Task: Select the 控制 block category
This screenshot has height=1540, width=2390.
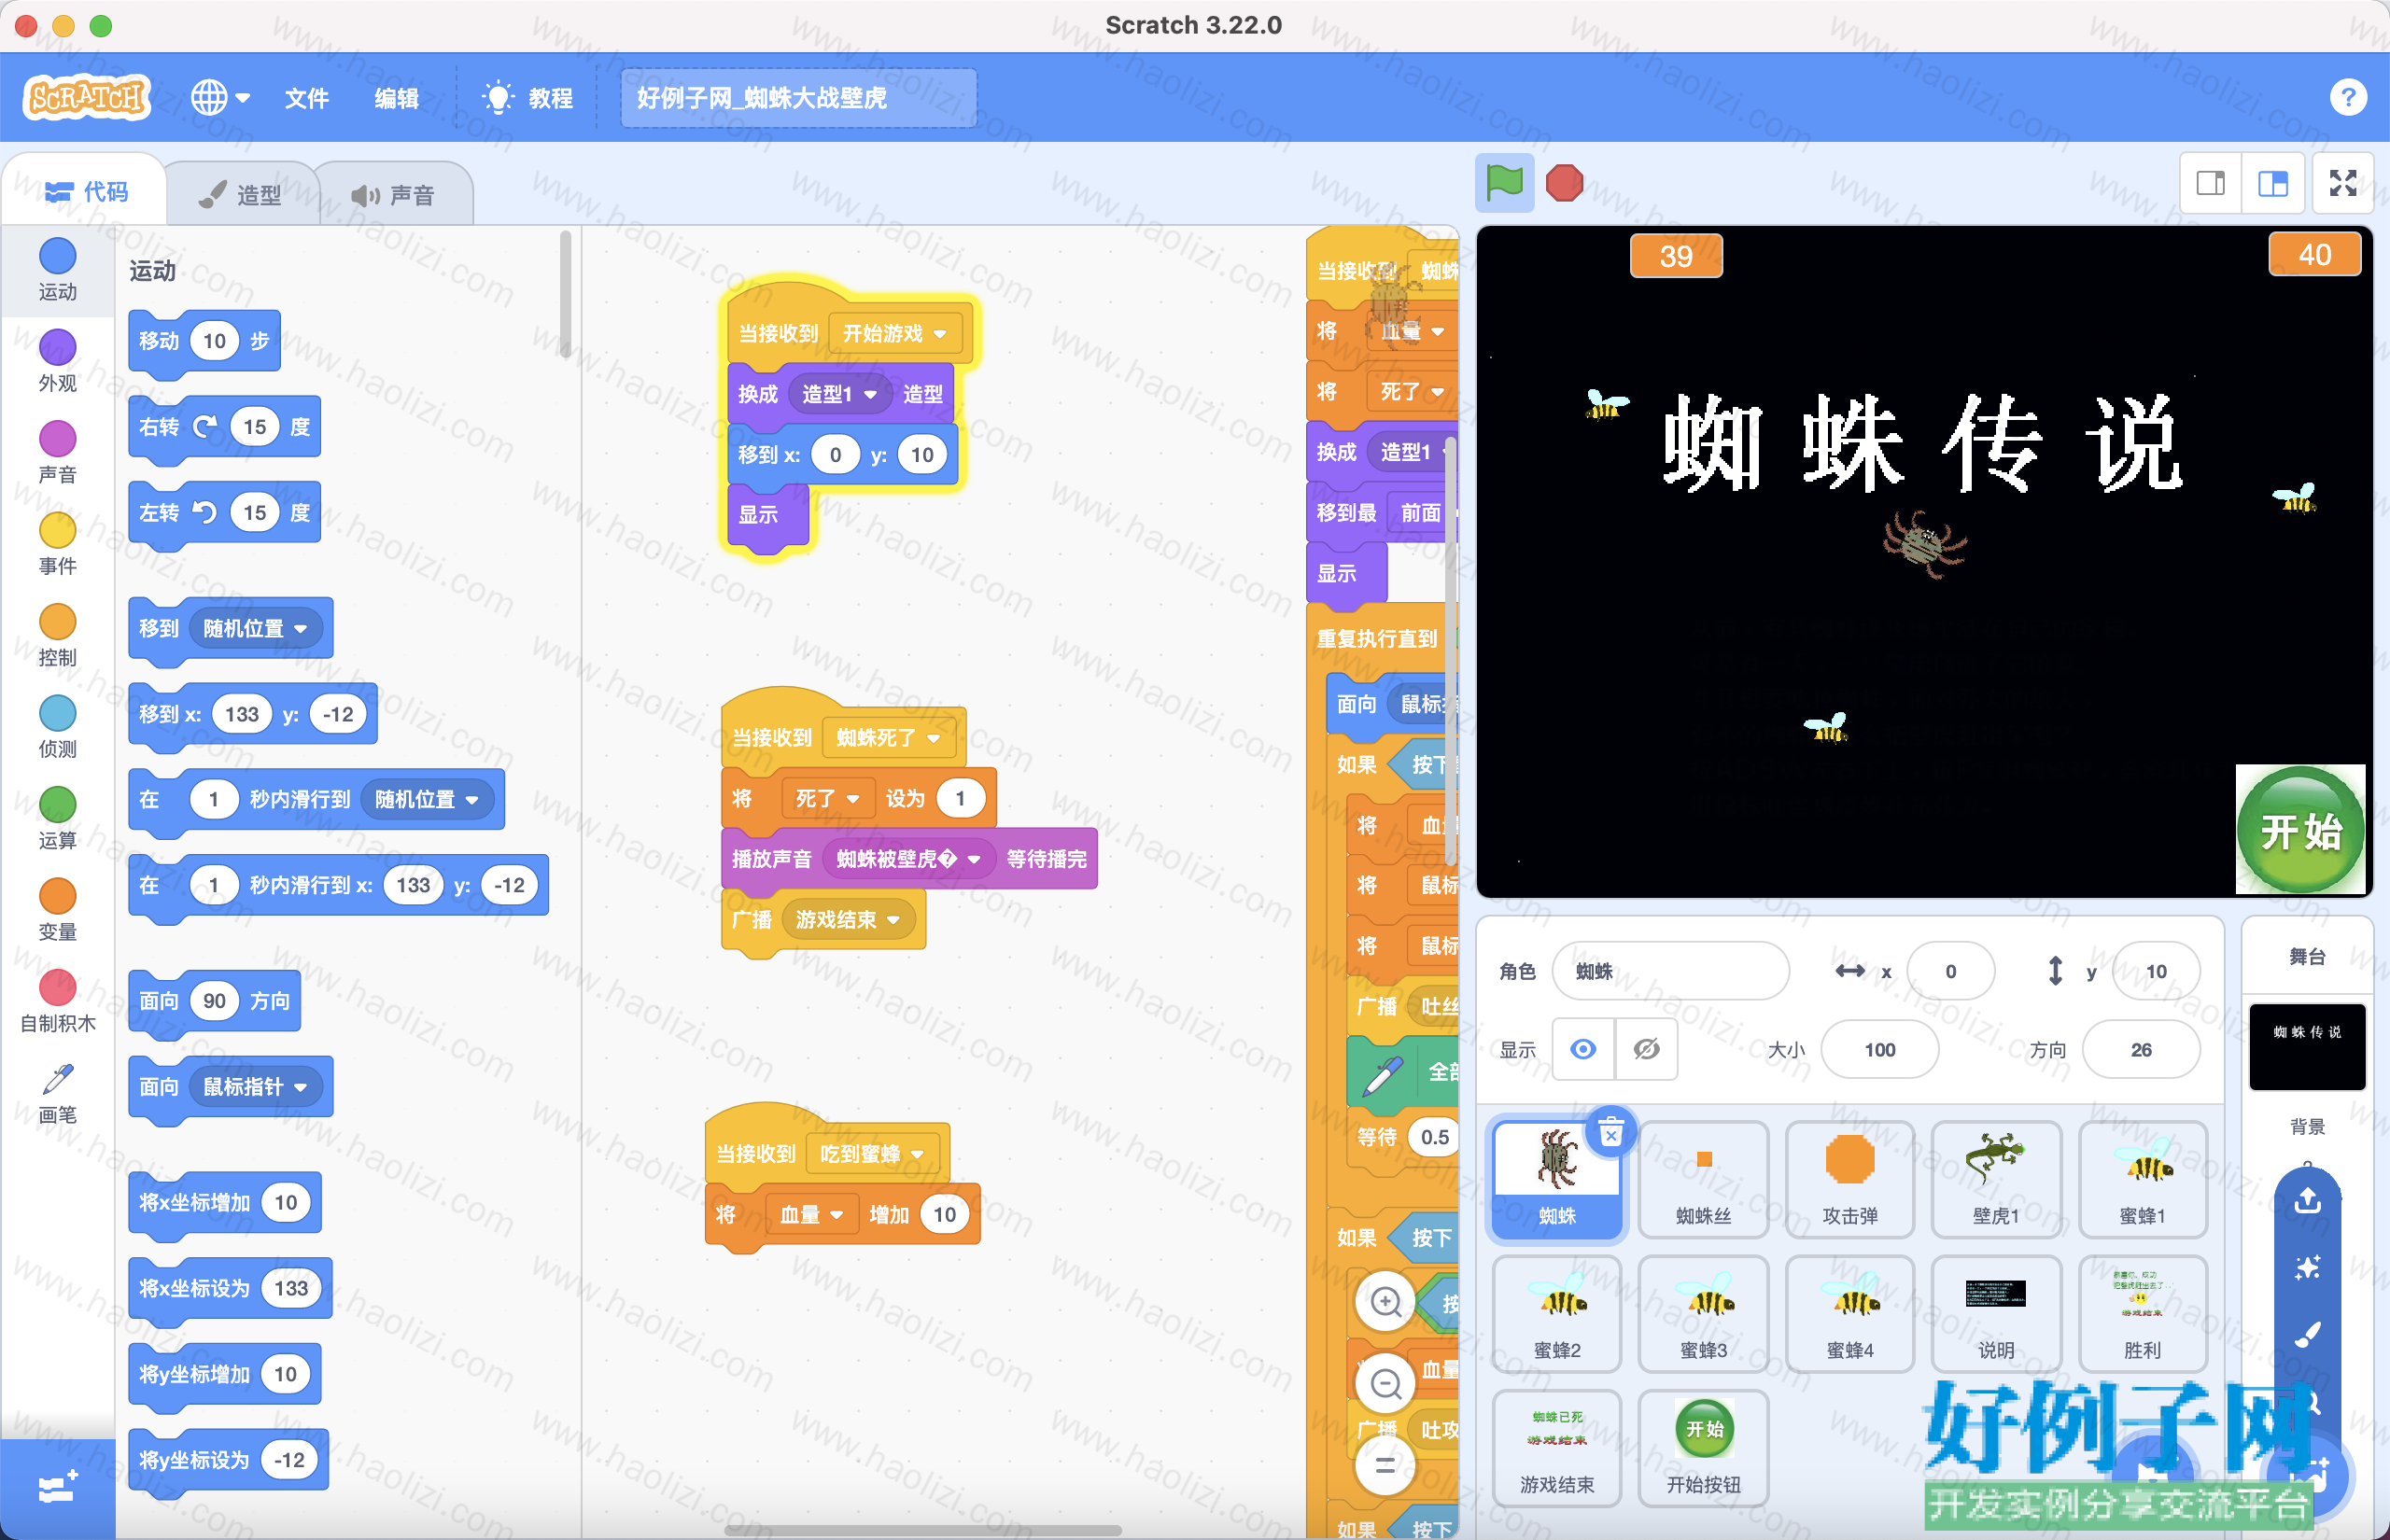Action: coord(57,636)
